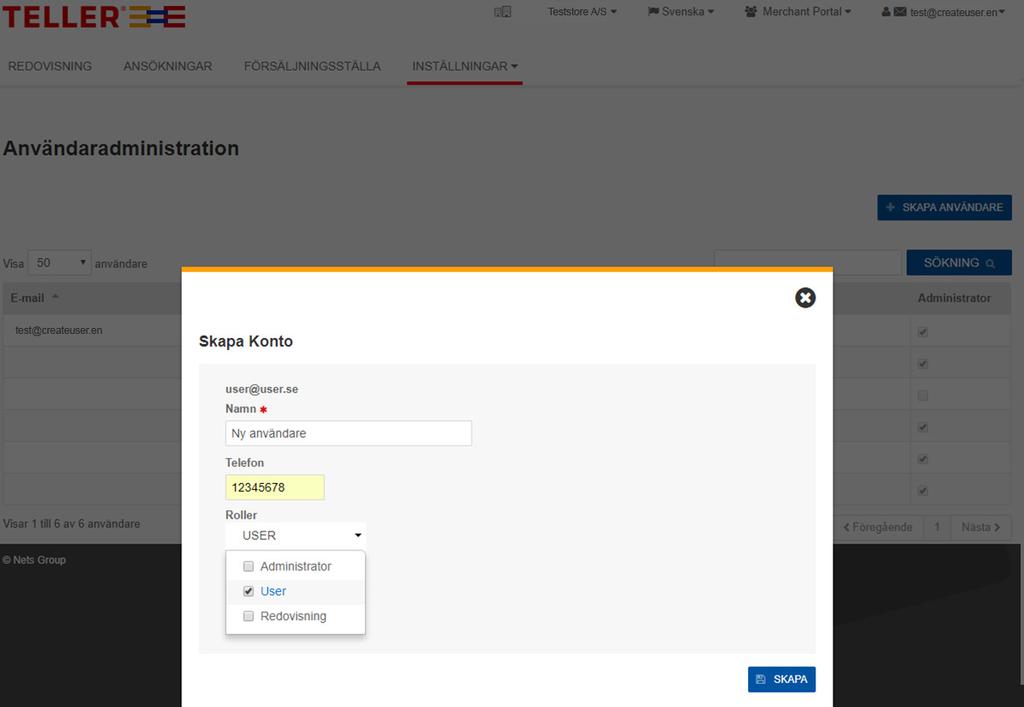Open the Teststore A/S dropdown
The image size is (1024, 707).
click(x=582, y=12)
